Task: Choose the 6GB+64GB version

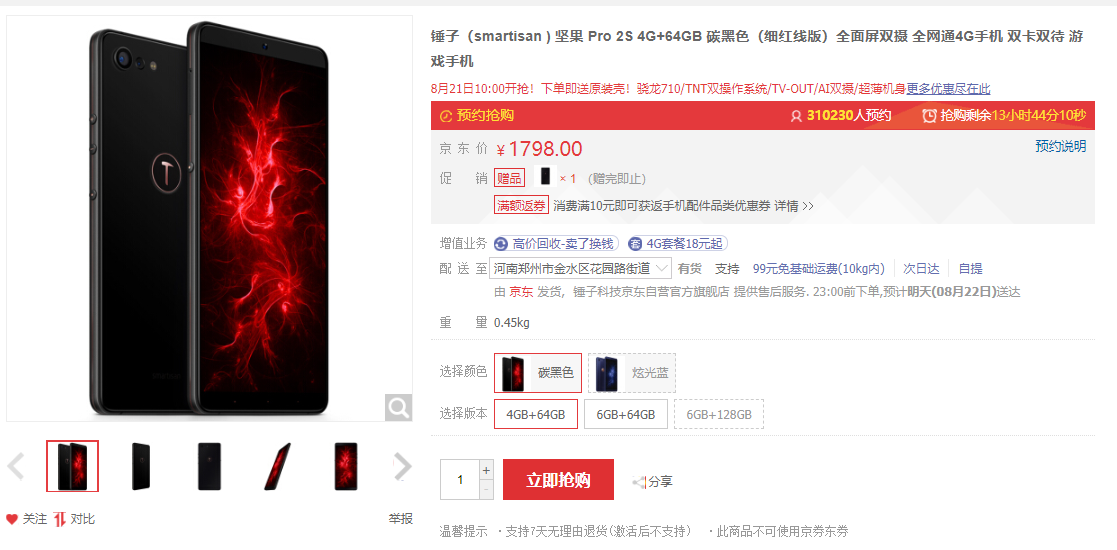Action: [x=626, y=414]
